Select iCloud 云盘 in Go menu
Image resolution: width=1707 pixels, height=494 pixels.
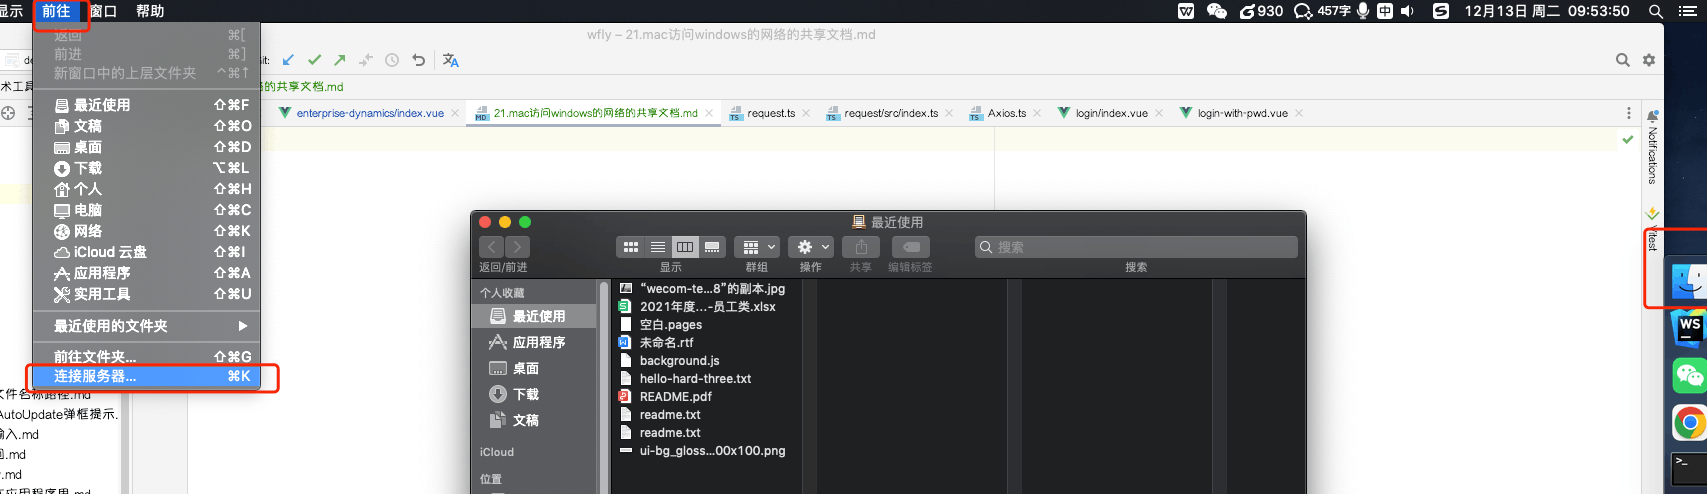coord(146,252)
